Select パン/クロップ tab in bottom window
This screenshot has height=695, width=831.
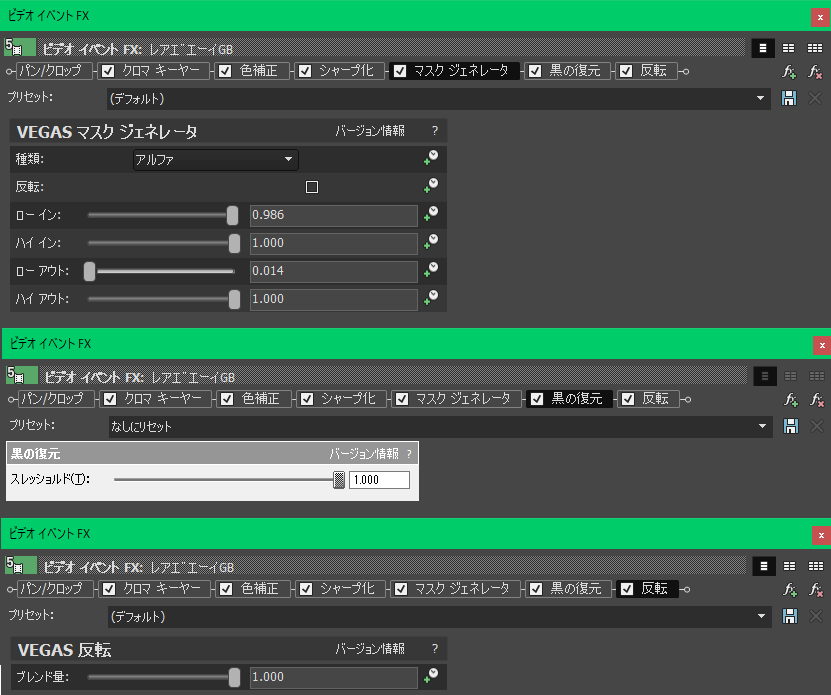click(55, 589)
